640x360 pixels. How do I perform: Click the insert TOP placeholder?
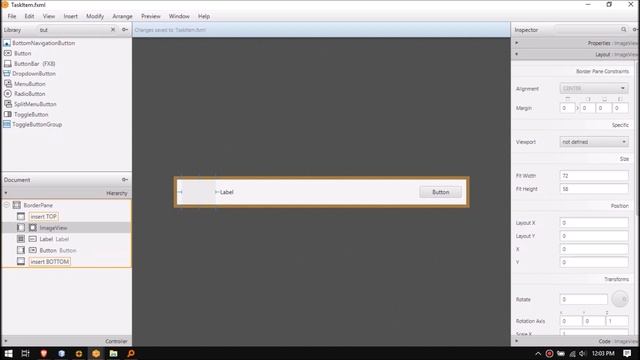tap(44, 216)
